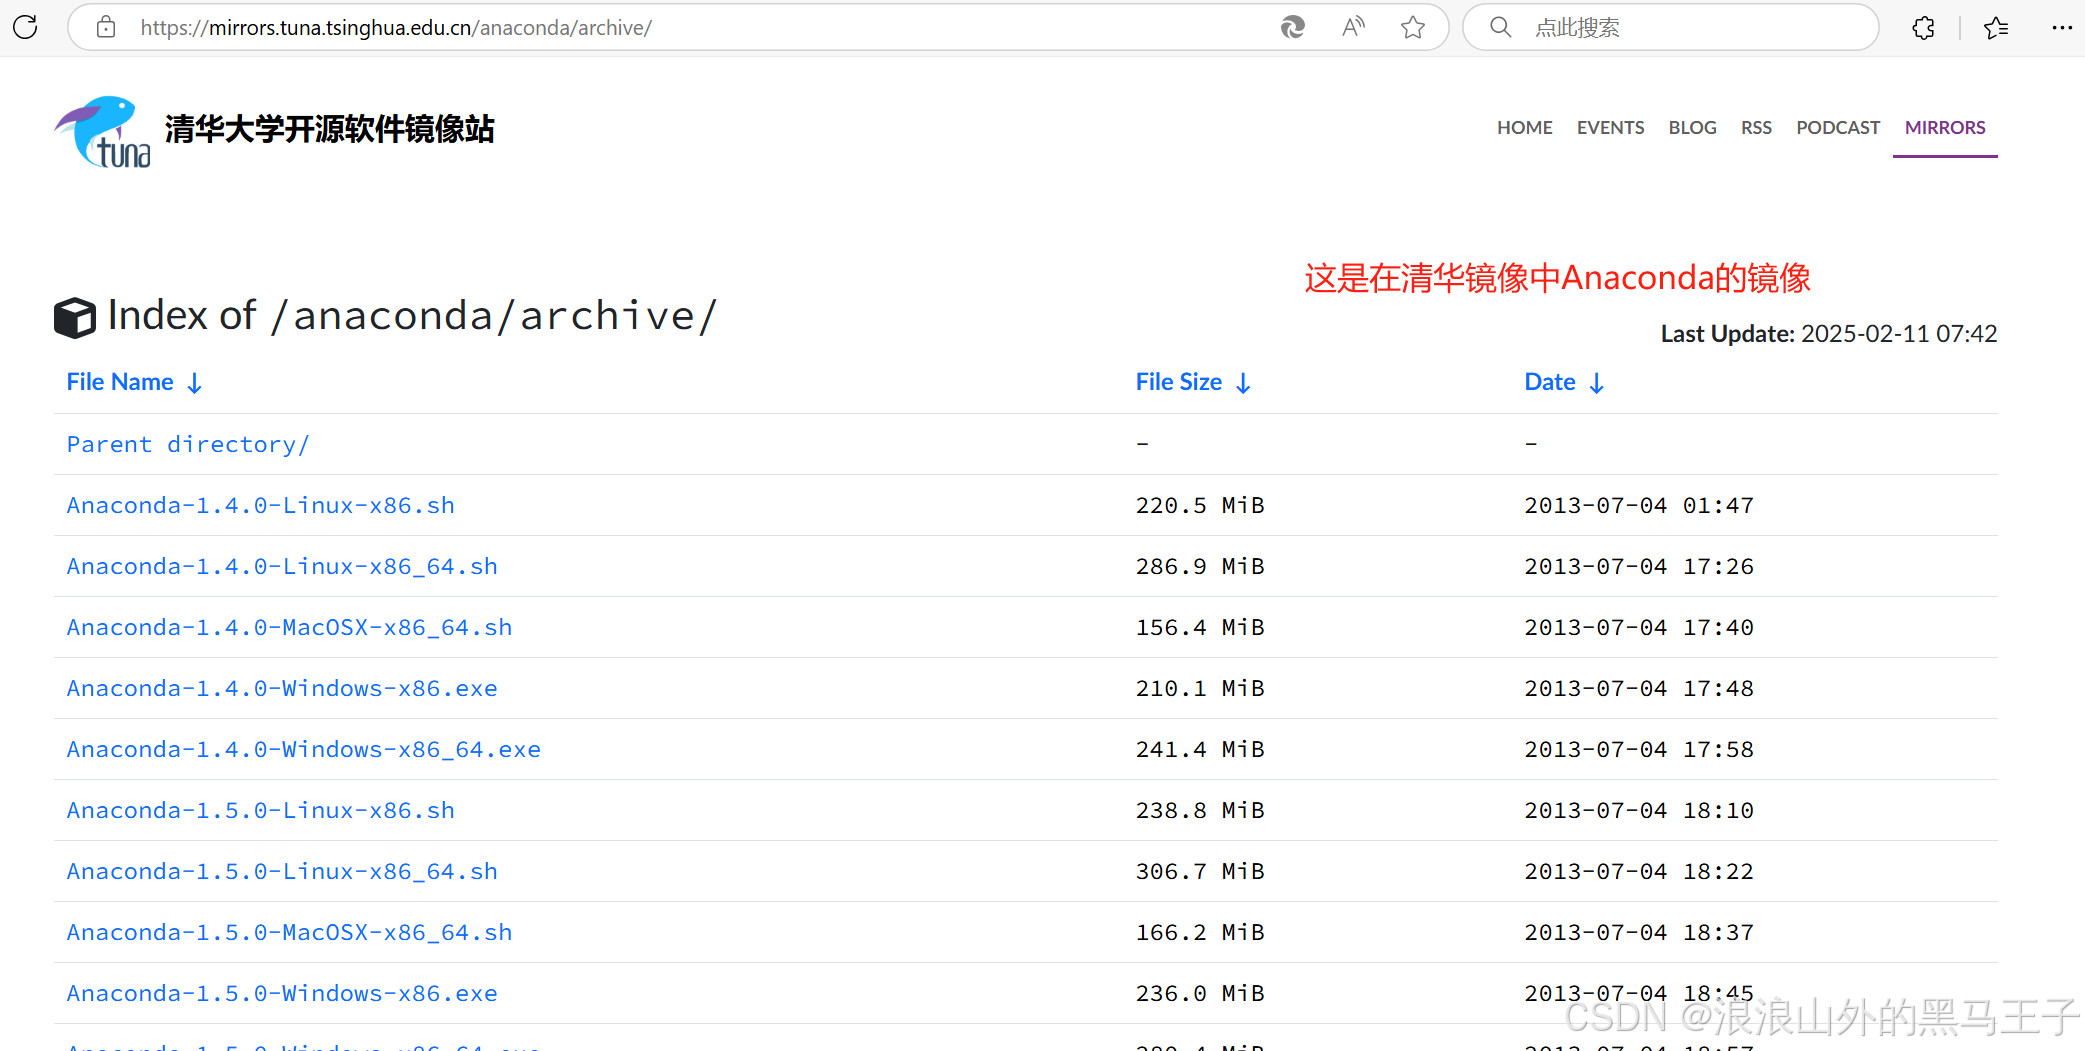Click the TUNA logo

[103, 131]
